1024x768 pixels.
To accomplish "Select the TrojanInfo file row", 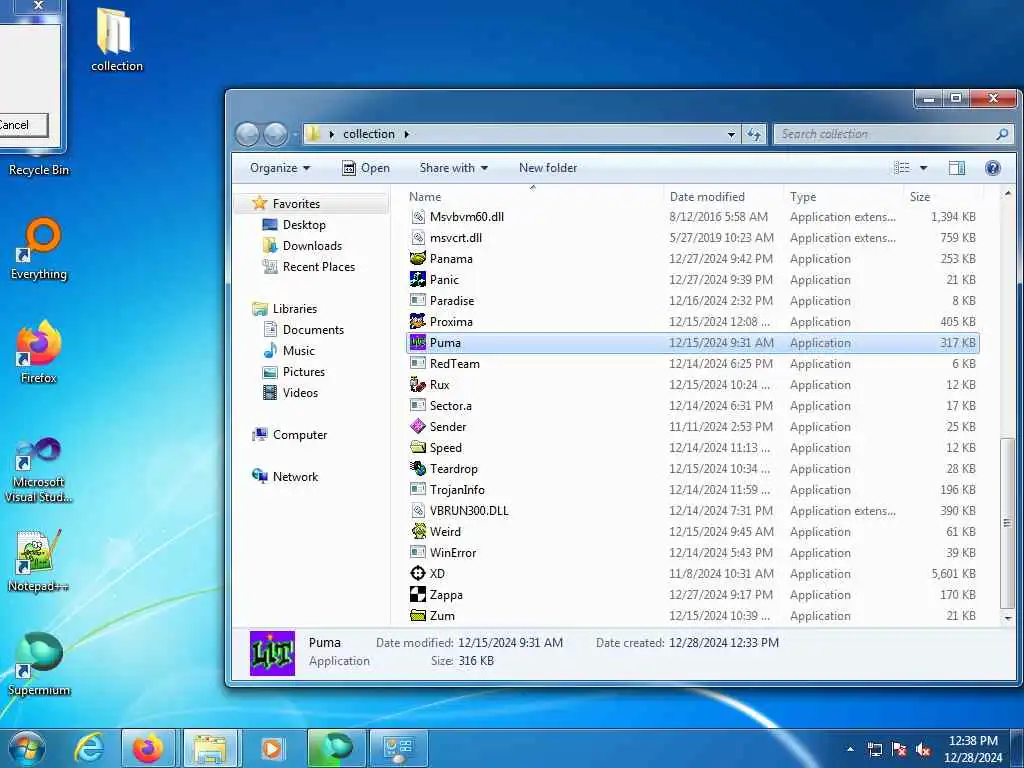I will click(692, 490).
